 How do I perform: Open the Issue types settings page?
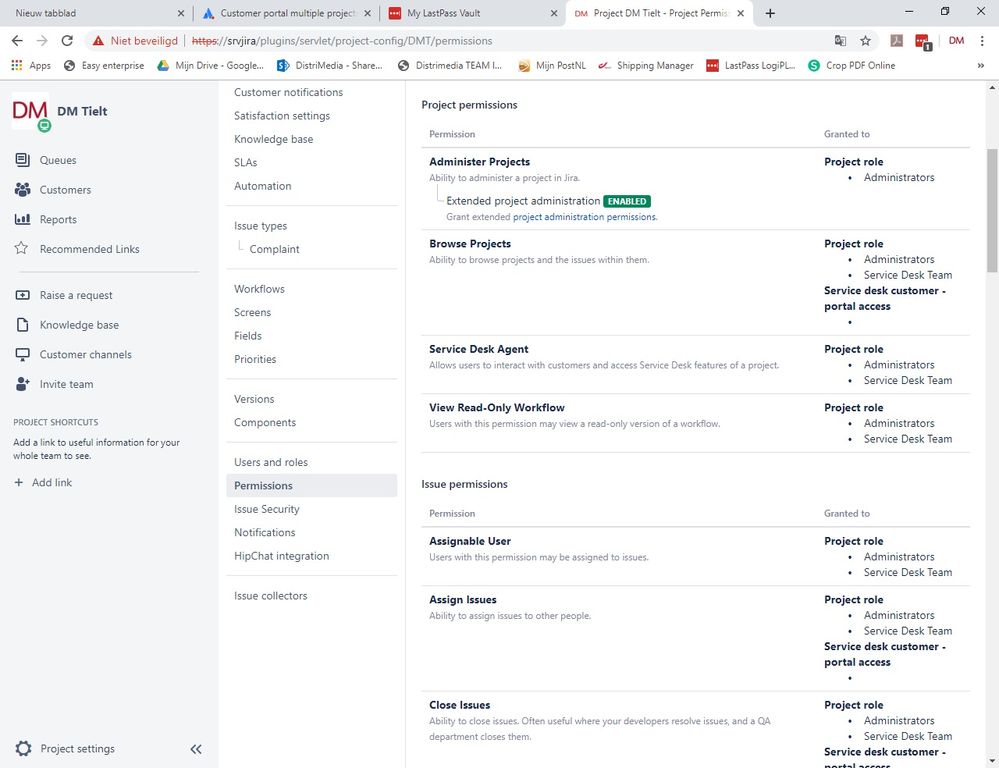260,226
